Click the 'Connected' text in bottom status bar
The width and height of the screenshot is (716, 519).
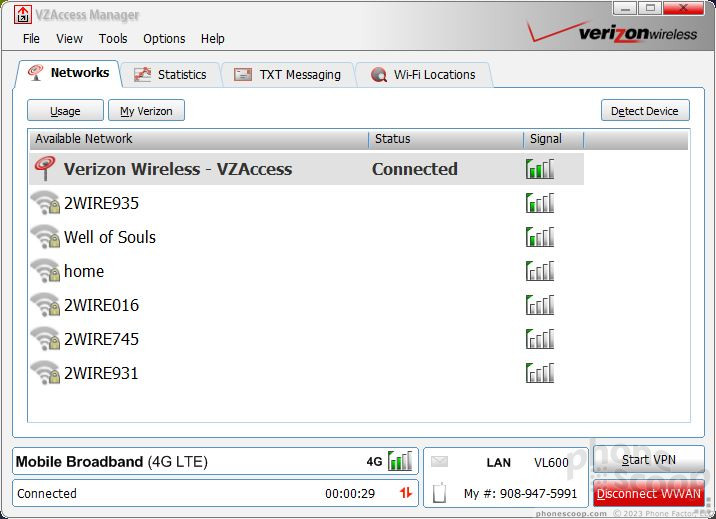[x=47, y=493]
